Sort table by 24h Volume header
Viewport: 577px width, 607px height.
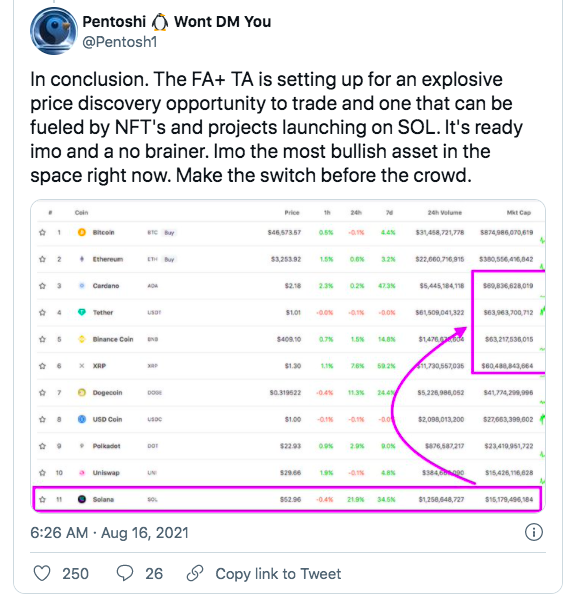point(445,213)
